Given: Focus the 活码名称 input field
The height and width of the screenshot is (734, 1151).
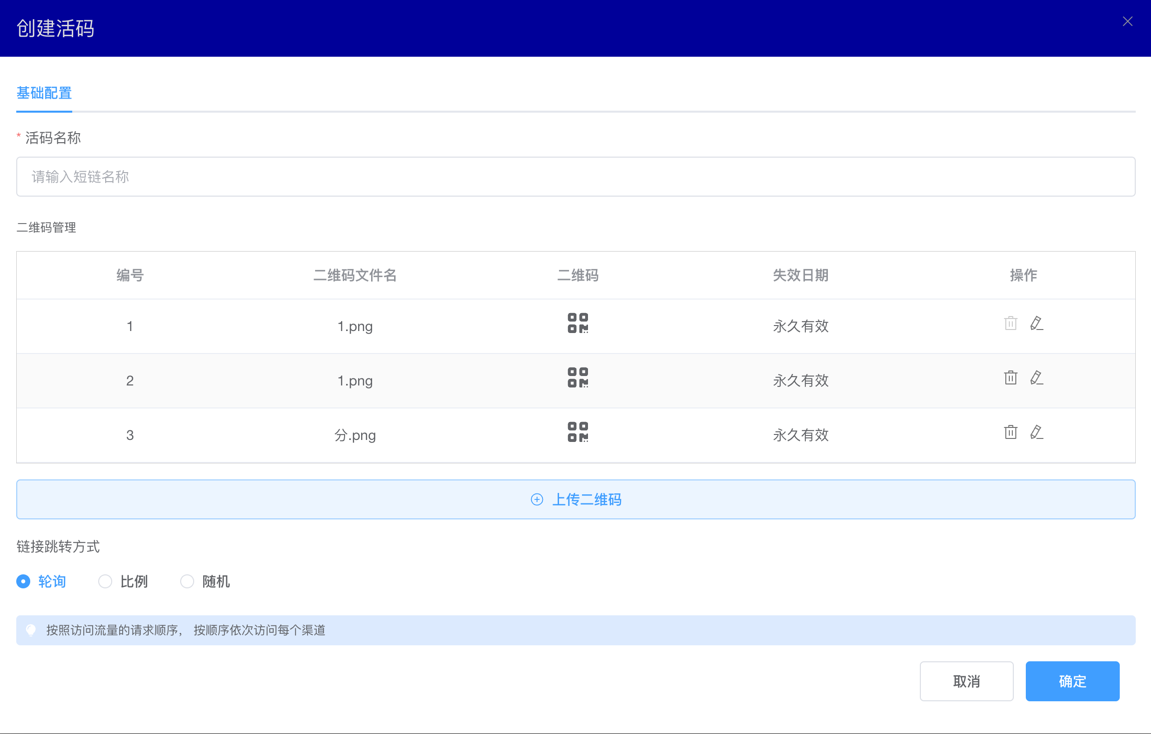Looking at the screenshot, I should coord(576,176).
